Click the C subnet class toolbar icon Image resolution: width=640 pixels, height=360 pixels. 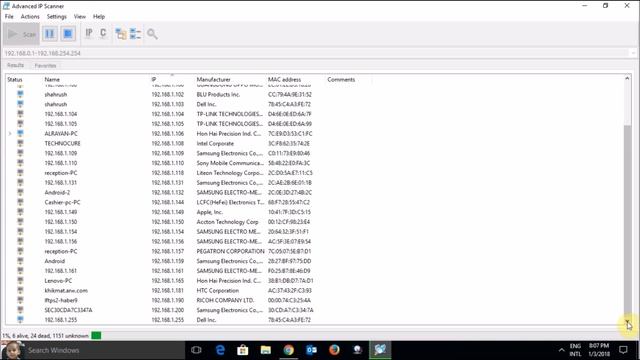click(103, 33)
